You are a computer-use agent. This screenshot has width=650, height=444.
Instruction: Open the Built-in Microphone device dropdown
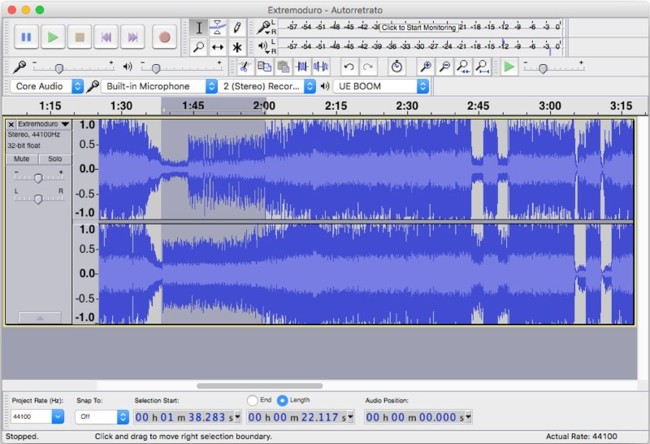click(159, 86)
